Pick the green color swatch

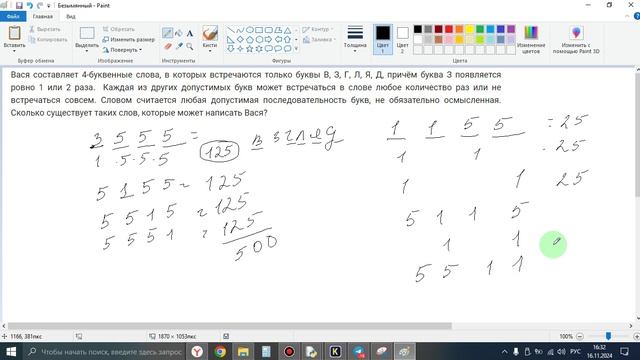point(480,29)
